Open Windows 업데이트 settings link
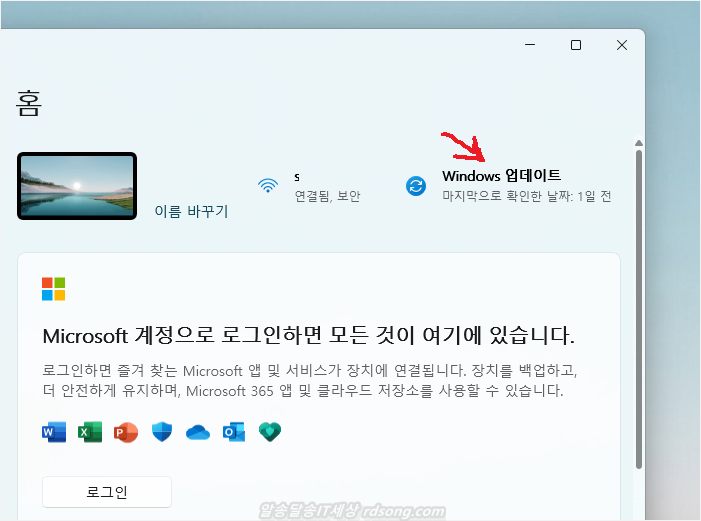The width and height of the screenshot is (701, 521). point(501,175)
